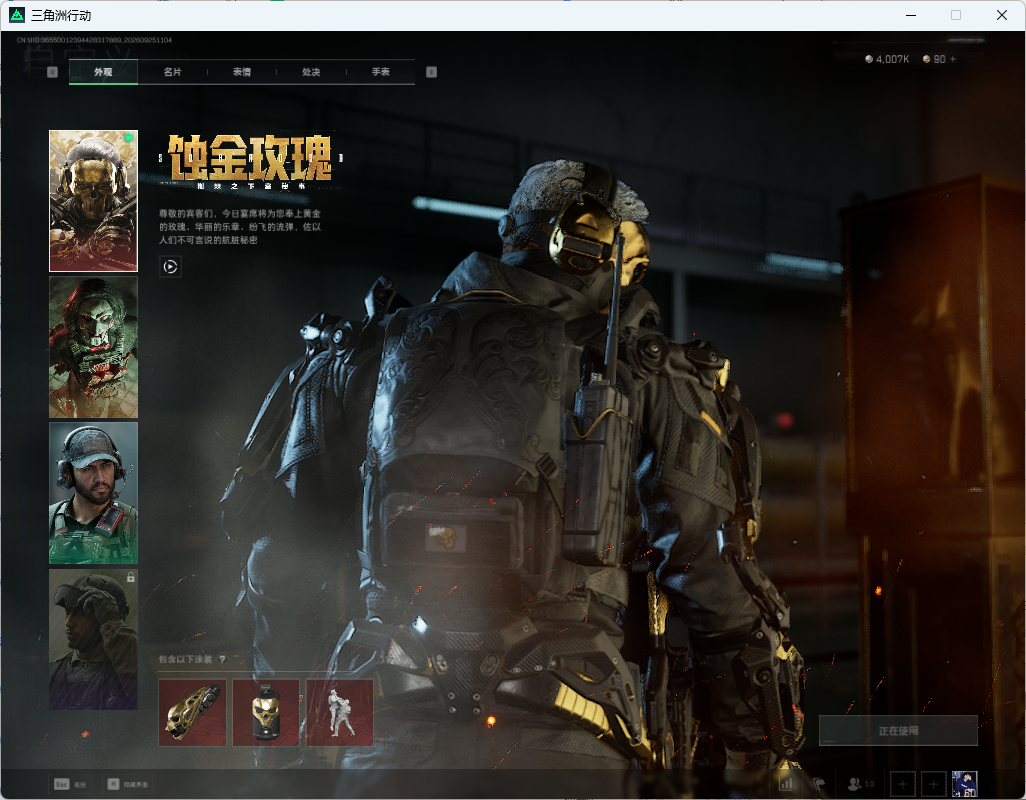Close the 三角洲行动 window
1026x800 pixels.
1002,15
